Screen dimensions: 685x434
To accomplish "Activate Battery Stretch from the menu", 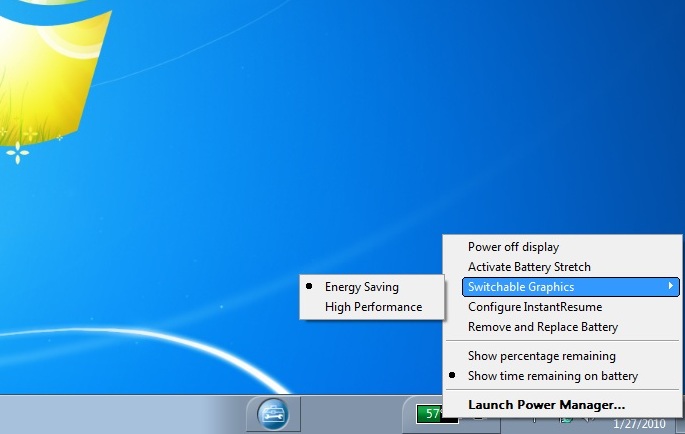I will 562,267.
